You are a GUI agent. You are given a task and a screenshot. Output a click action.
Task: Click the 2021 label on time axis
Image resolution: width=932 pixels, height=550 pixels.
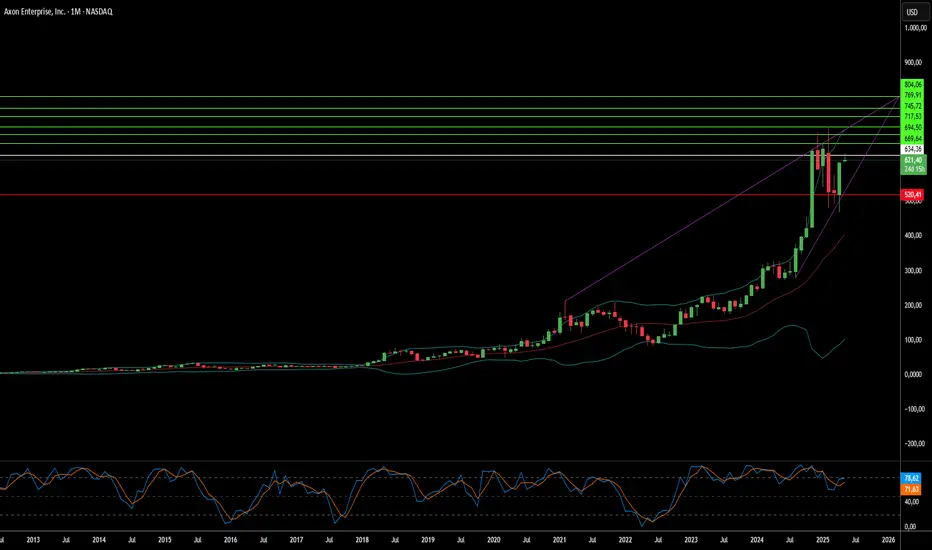[559, 540]
